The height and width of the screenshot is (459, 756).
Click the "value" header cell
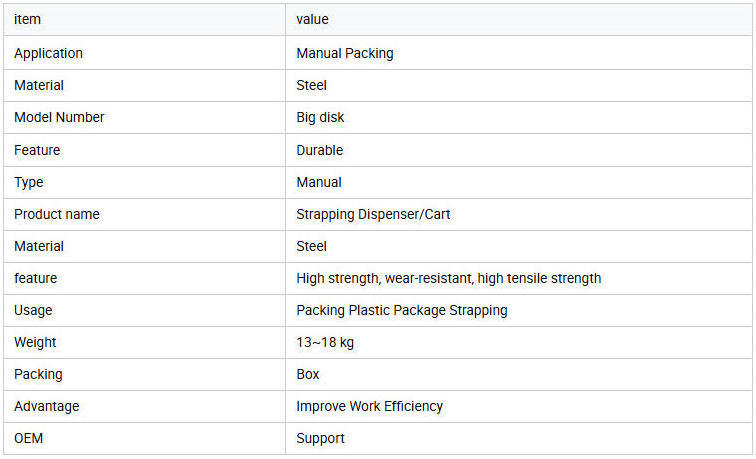coord(312,20)
